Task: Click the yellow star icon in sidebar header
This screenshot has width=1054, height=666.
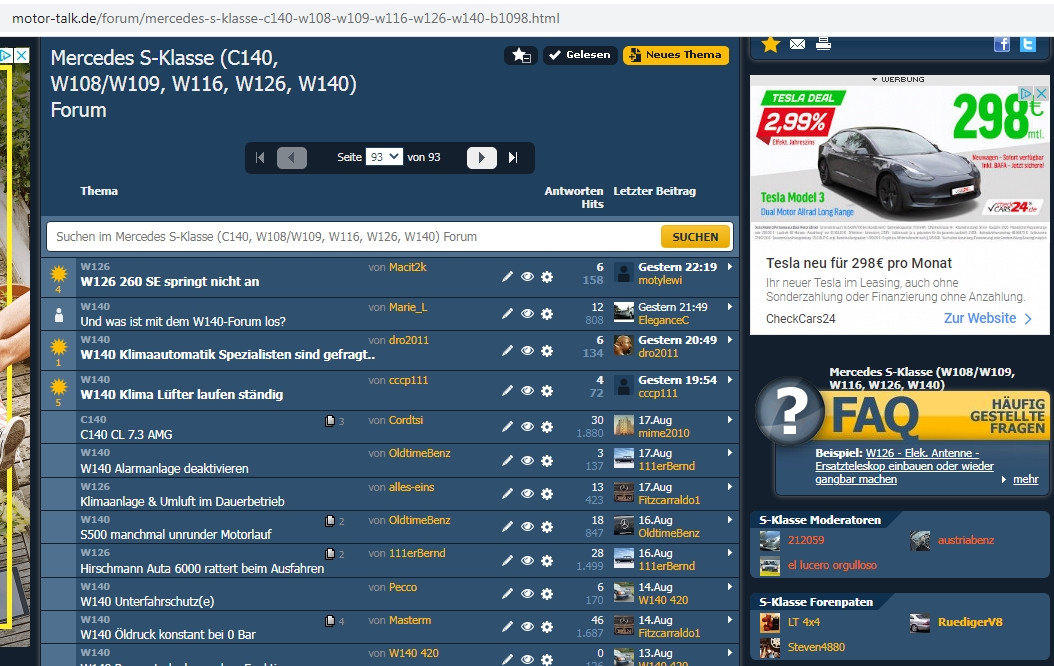Action: [x=770, y=44]
